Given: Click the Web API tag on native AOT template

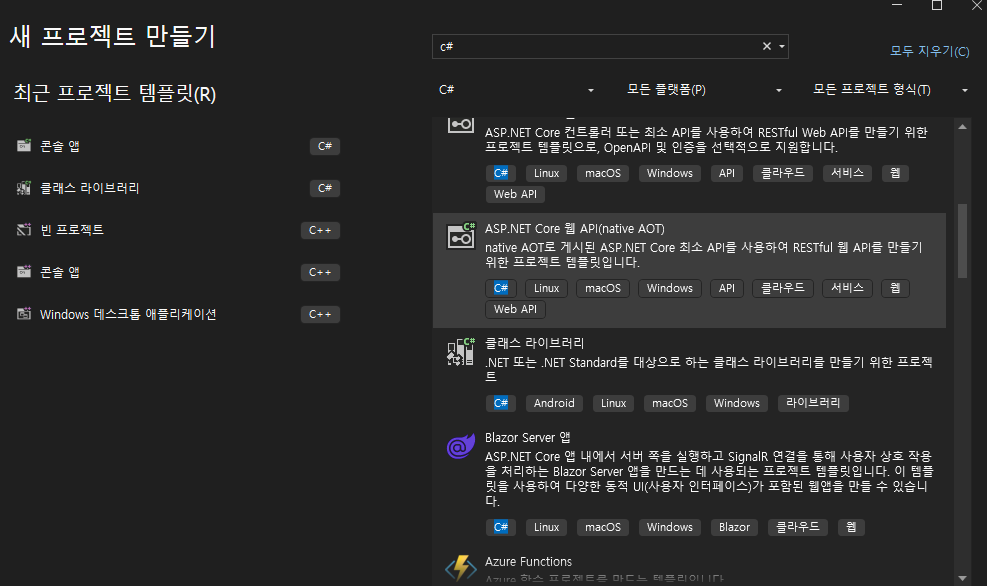Looking at the screenshot, I should pos(515,309).
